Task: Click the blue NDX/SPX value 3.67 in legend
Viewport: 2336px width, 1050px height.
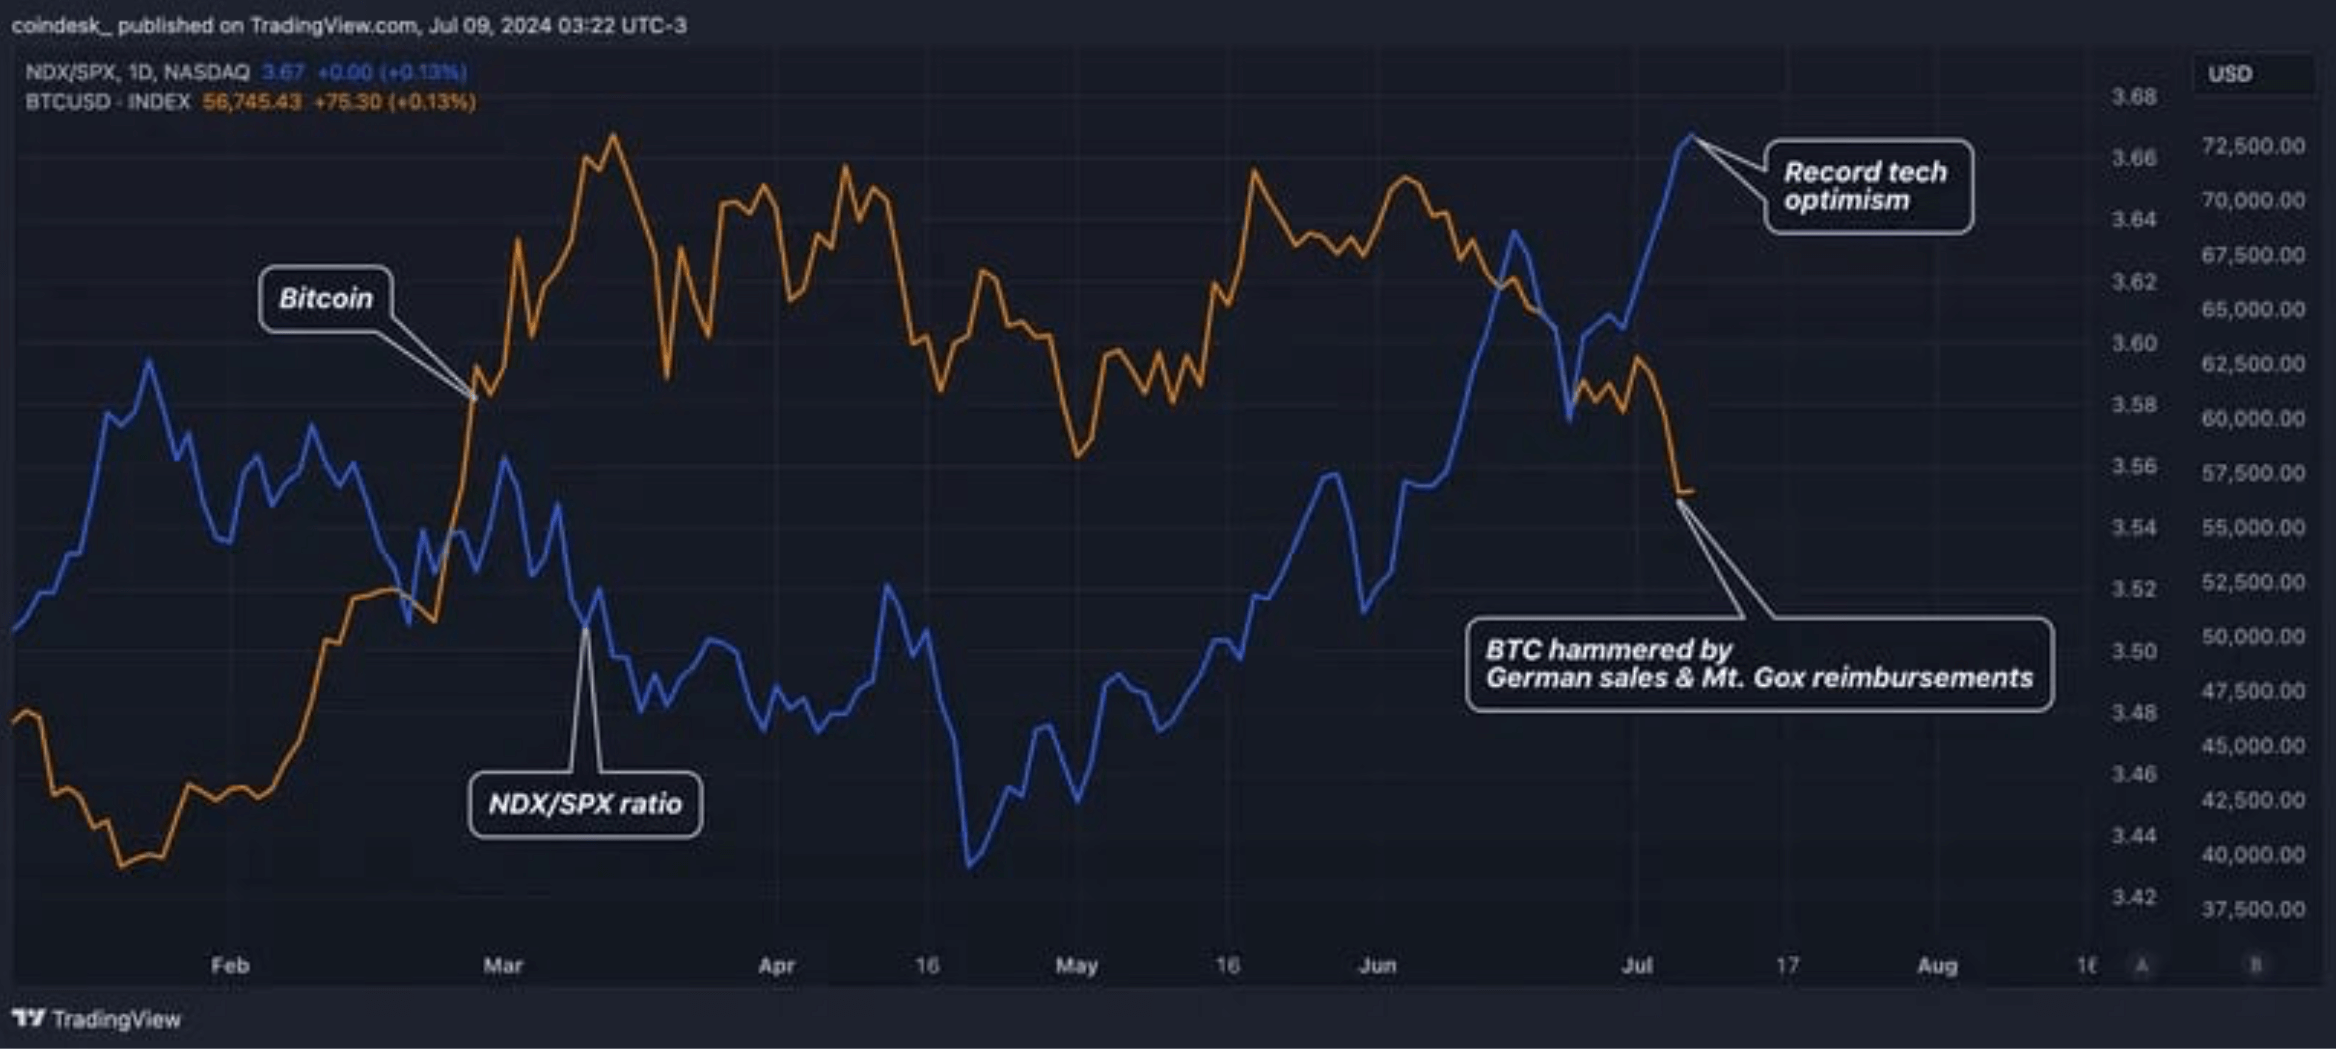Action: [x=283, y=72]
